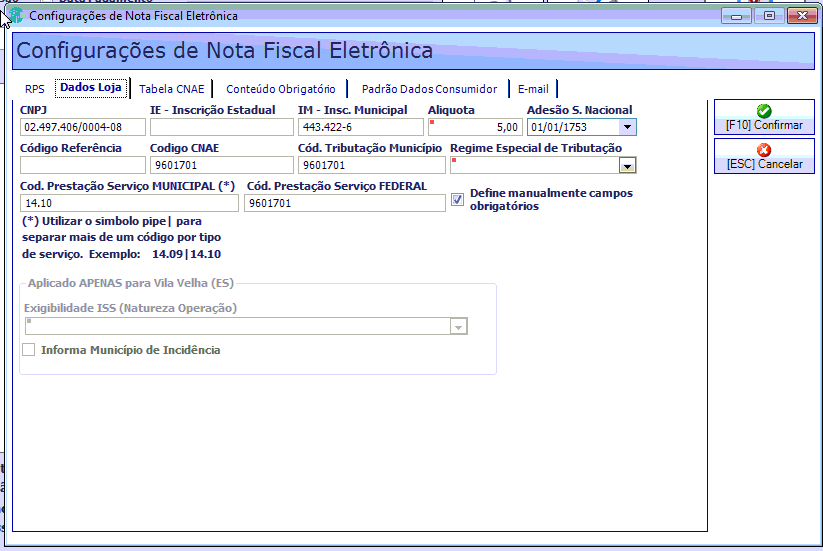Viewport: 823px width, 551px height.
Task: Open the Tabela CNAE tab
Action: pos(172,89)
